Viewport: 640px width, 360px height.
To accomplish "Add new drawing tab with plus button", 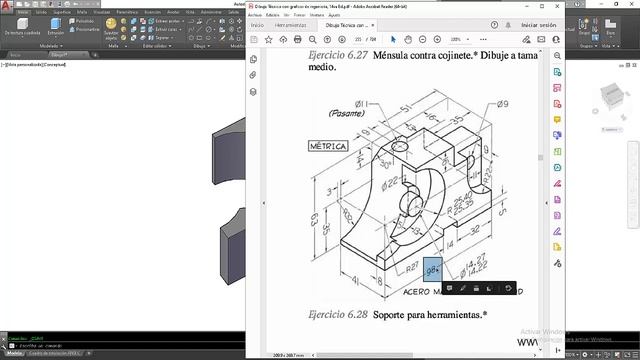I will [95, 55].
